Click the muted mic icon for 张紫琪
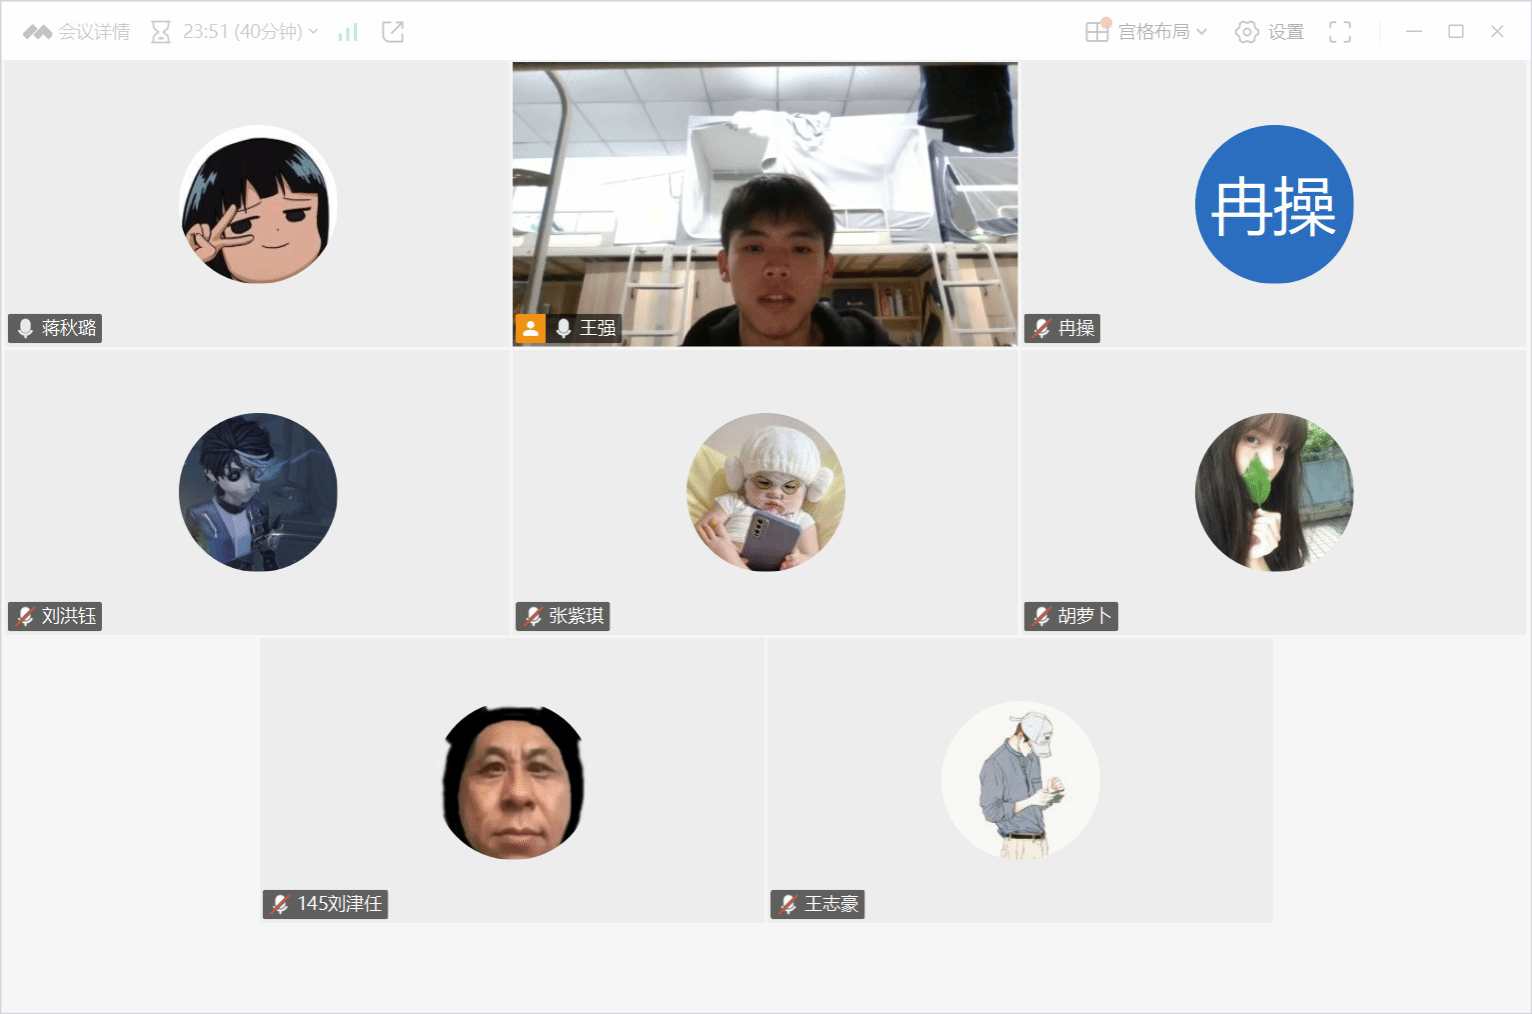This screenshot has width=1532, height=1014. (533, 616)
